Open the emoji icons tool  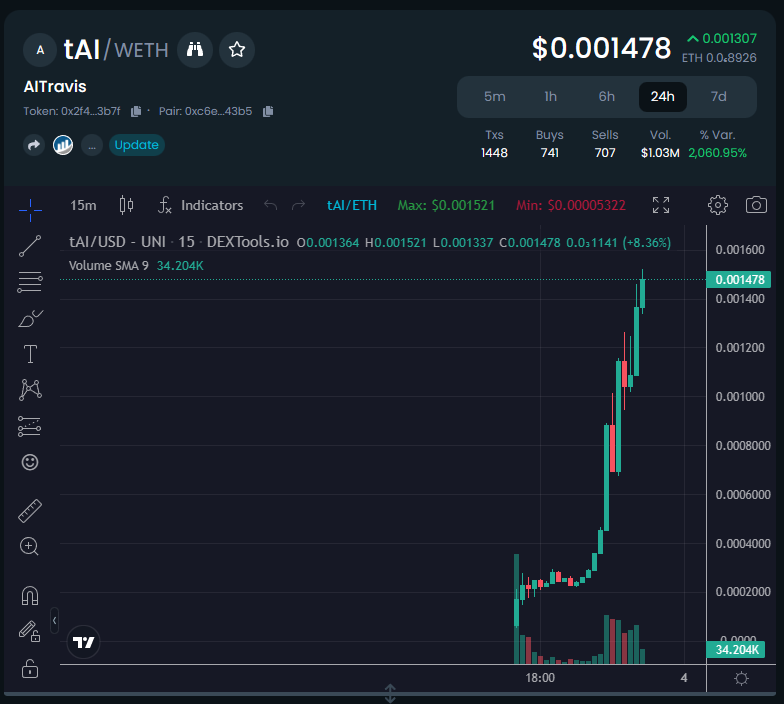[30, 462]
